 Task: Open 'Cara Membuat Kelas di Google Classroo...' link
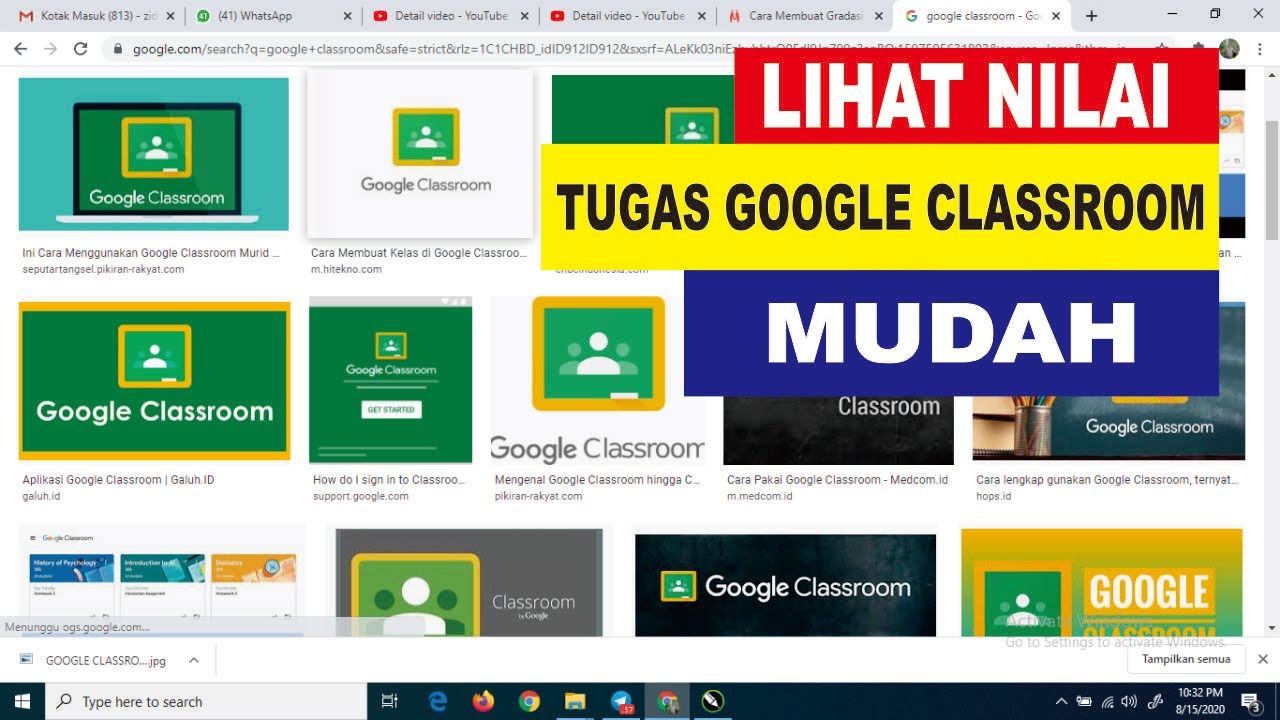[418, 253]
